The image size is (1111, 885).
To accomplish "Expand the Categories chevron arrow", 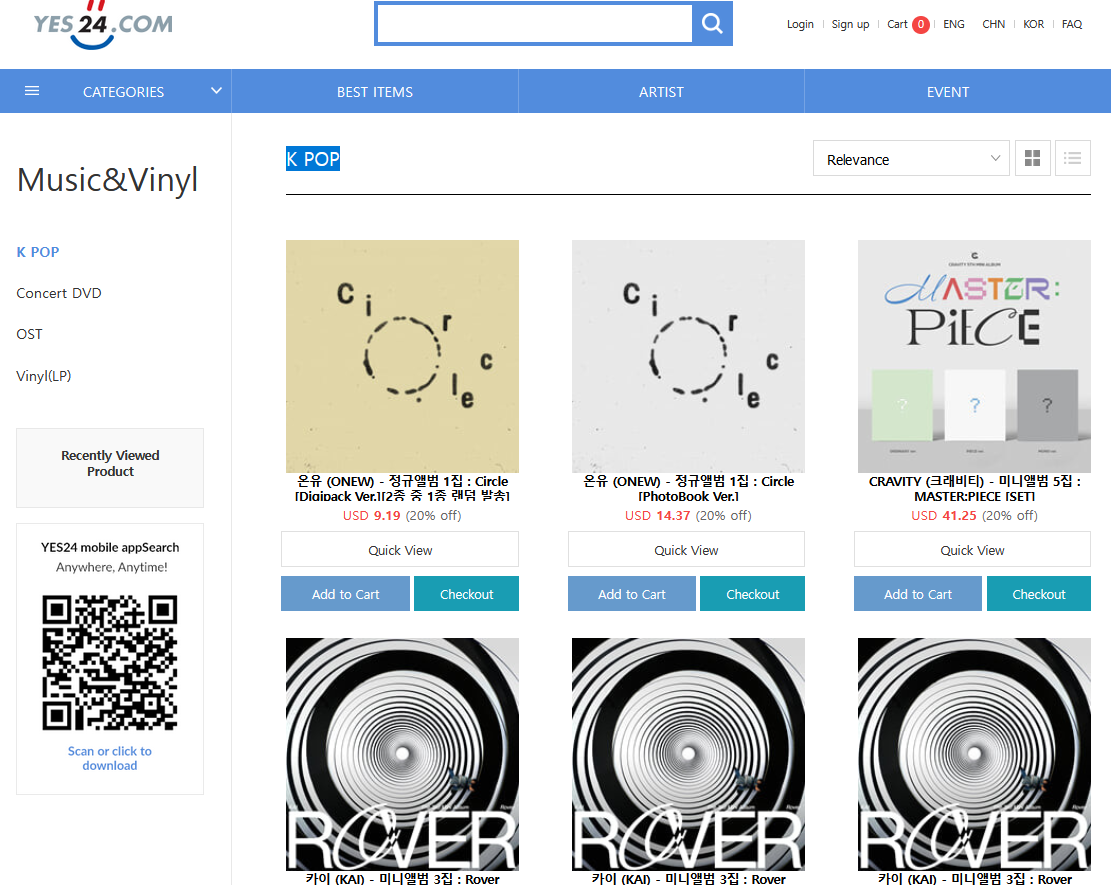I will [x=216, y=91].
